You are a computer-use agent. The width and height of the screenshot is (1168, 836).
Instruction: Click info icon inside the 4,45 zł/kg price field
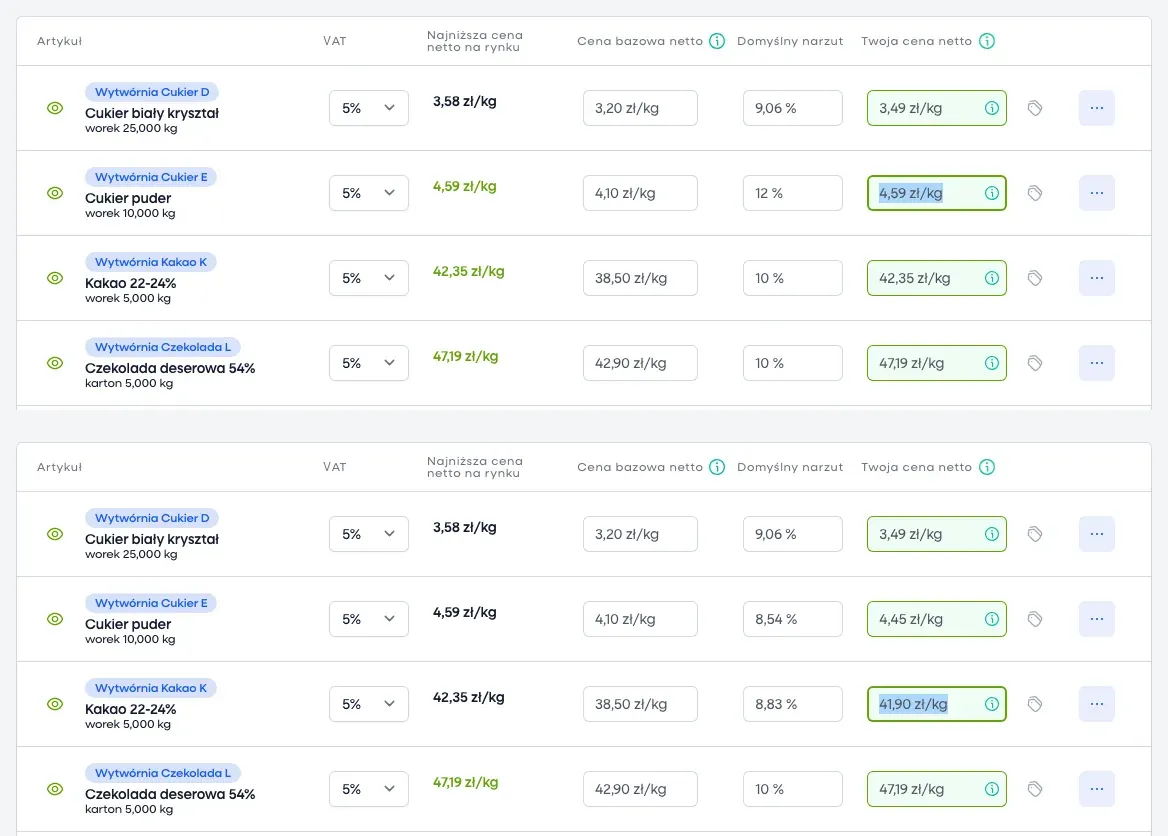tap(991, 619)
